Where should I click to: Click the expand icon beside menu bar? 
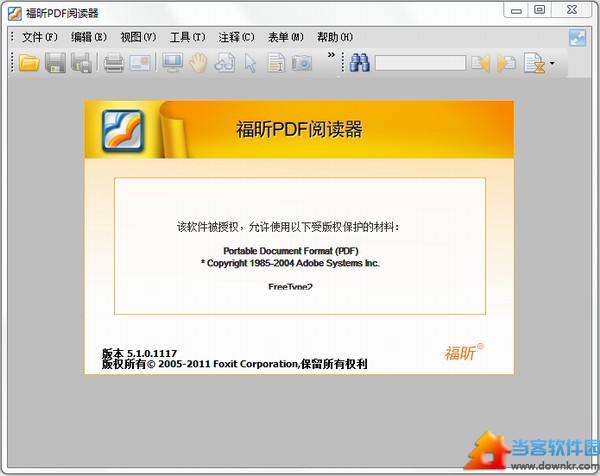[x=577, y=38]
